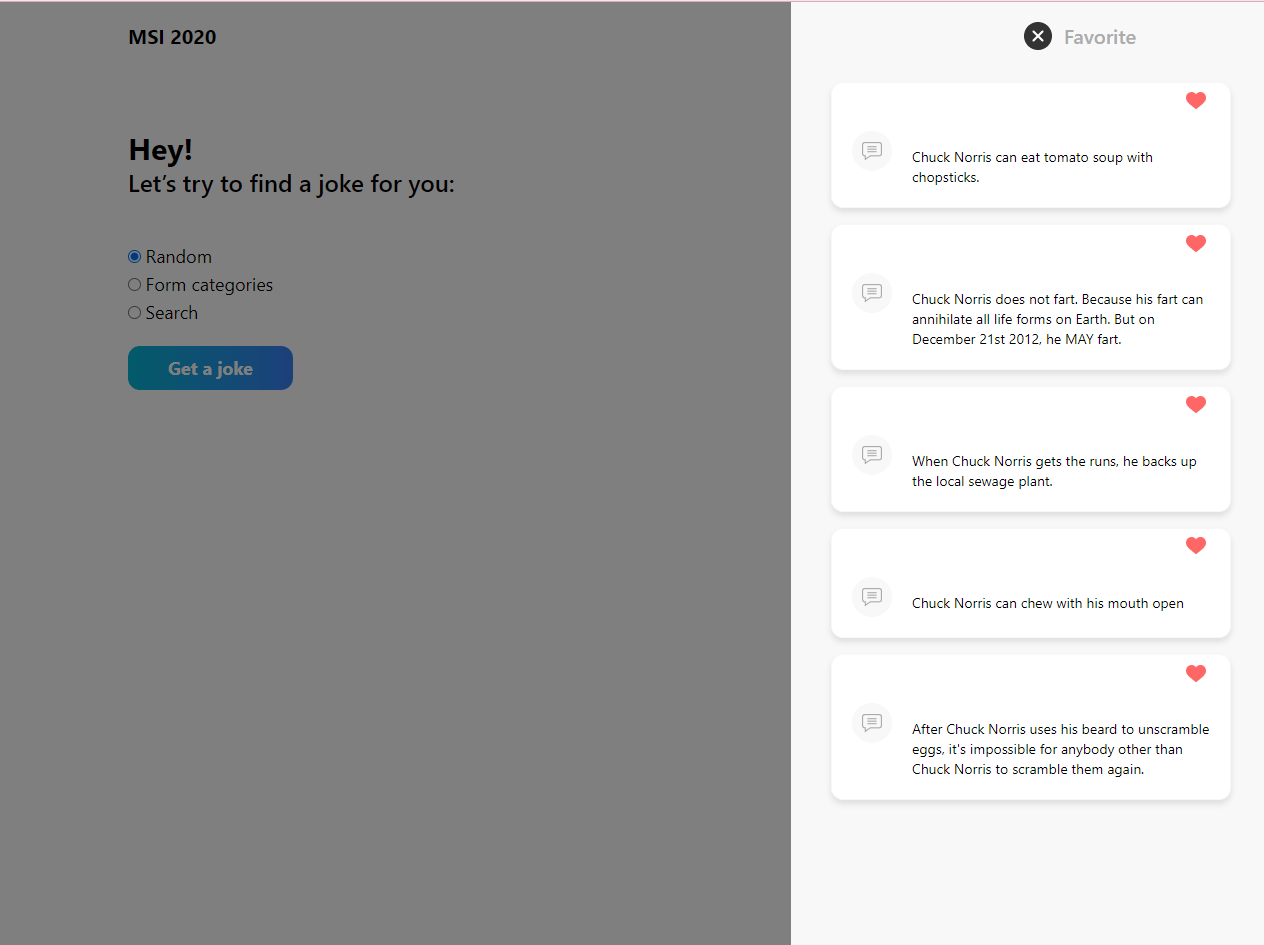Click 'Let's try to find a joke for you:'
Viewport: 1264px width, 945px height.
tap(292, 184)
